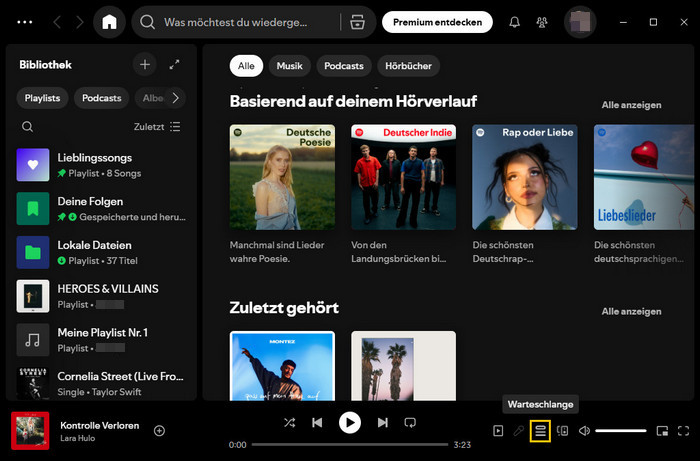
Task: Open the Warteschlange queue
Action: (x=540, y=431)
